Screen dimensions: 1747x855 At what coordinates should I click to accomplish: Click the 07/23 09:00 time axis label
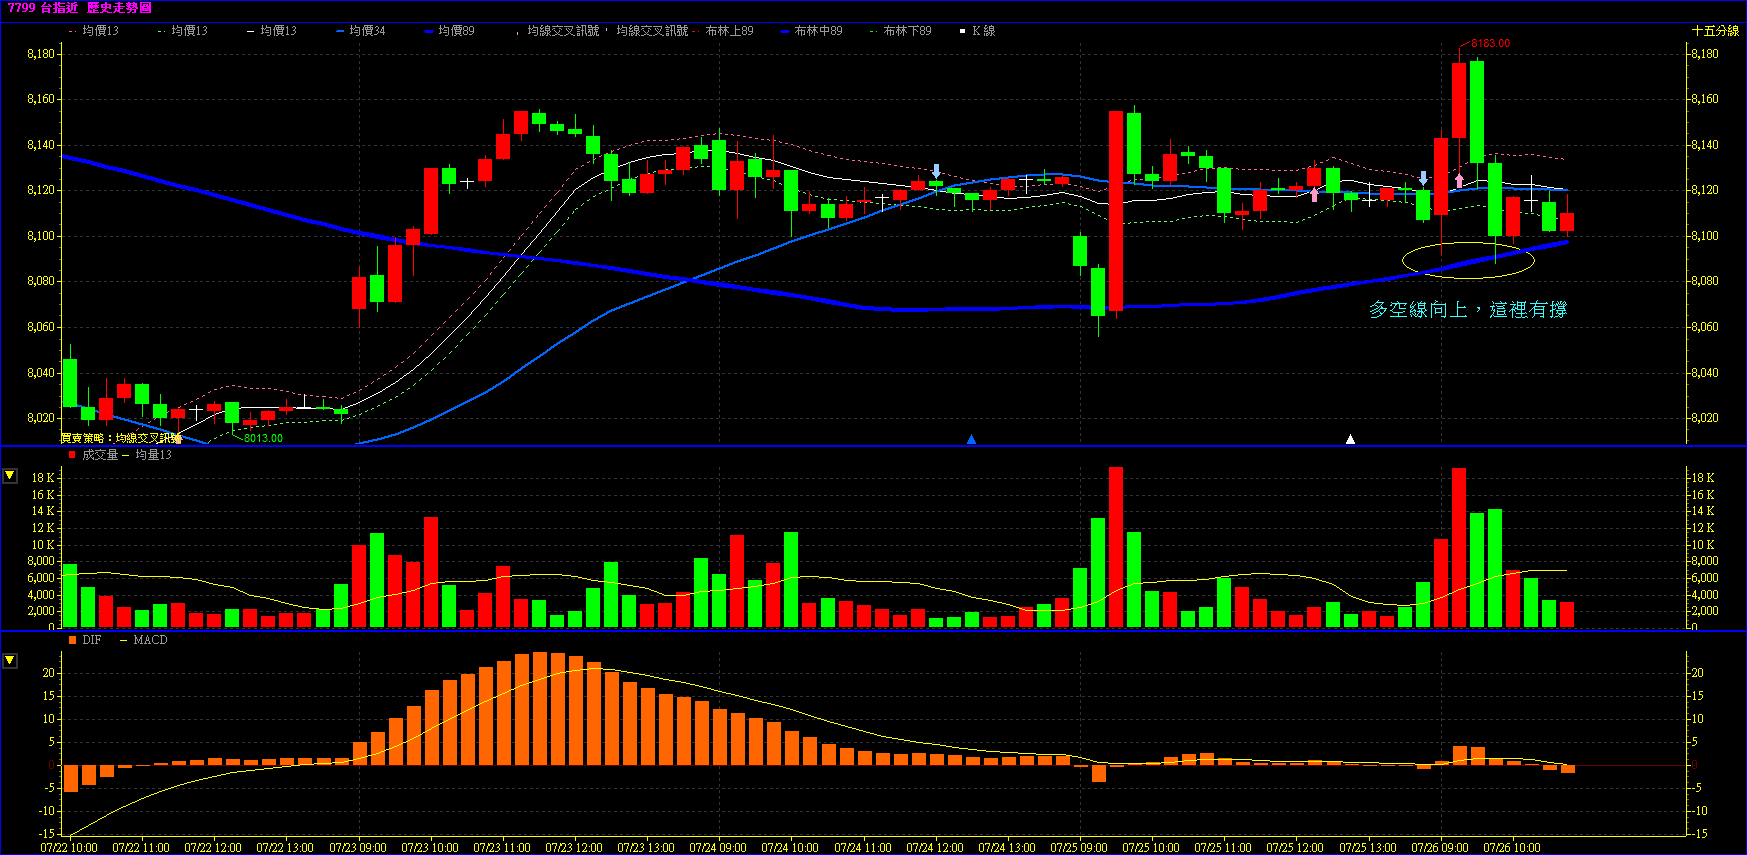click(x=358, y=848)
